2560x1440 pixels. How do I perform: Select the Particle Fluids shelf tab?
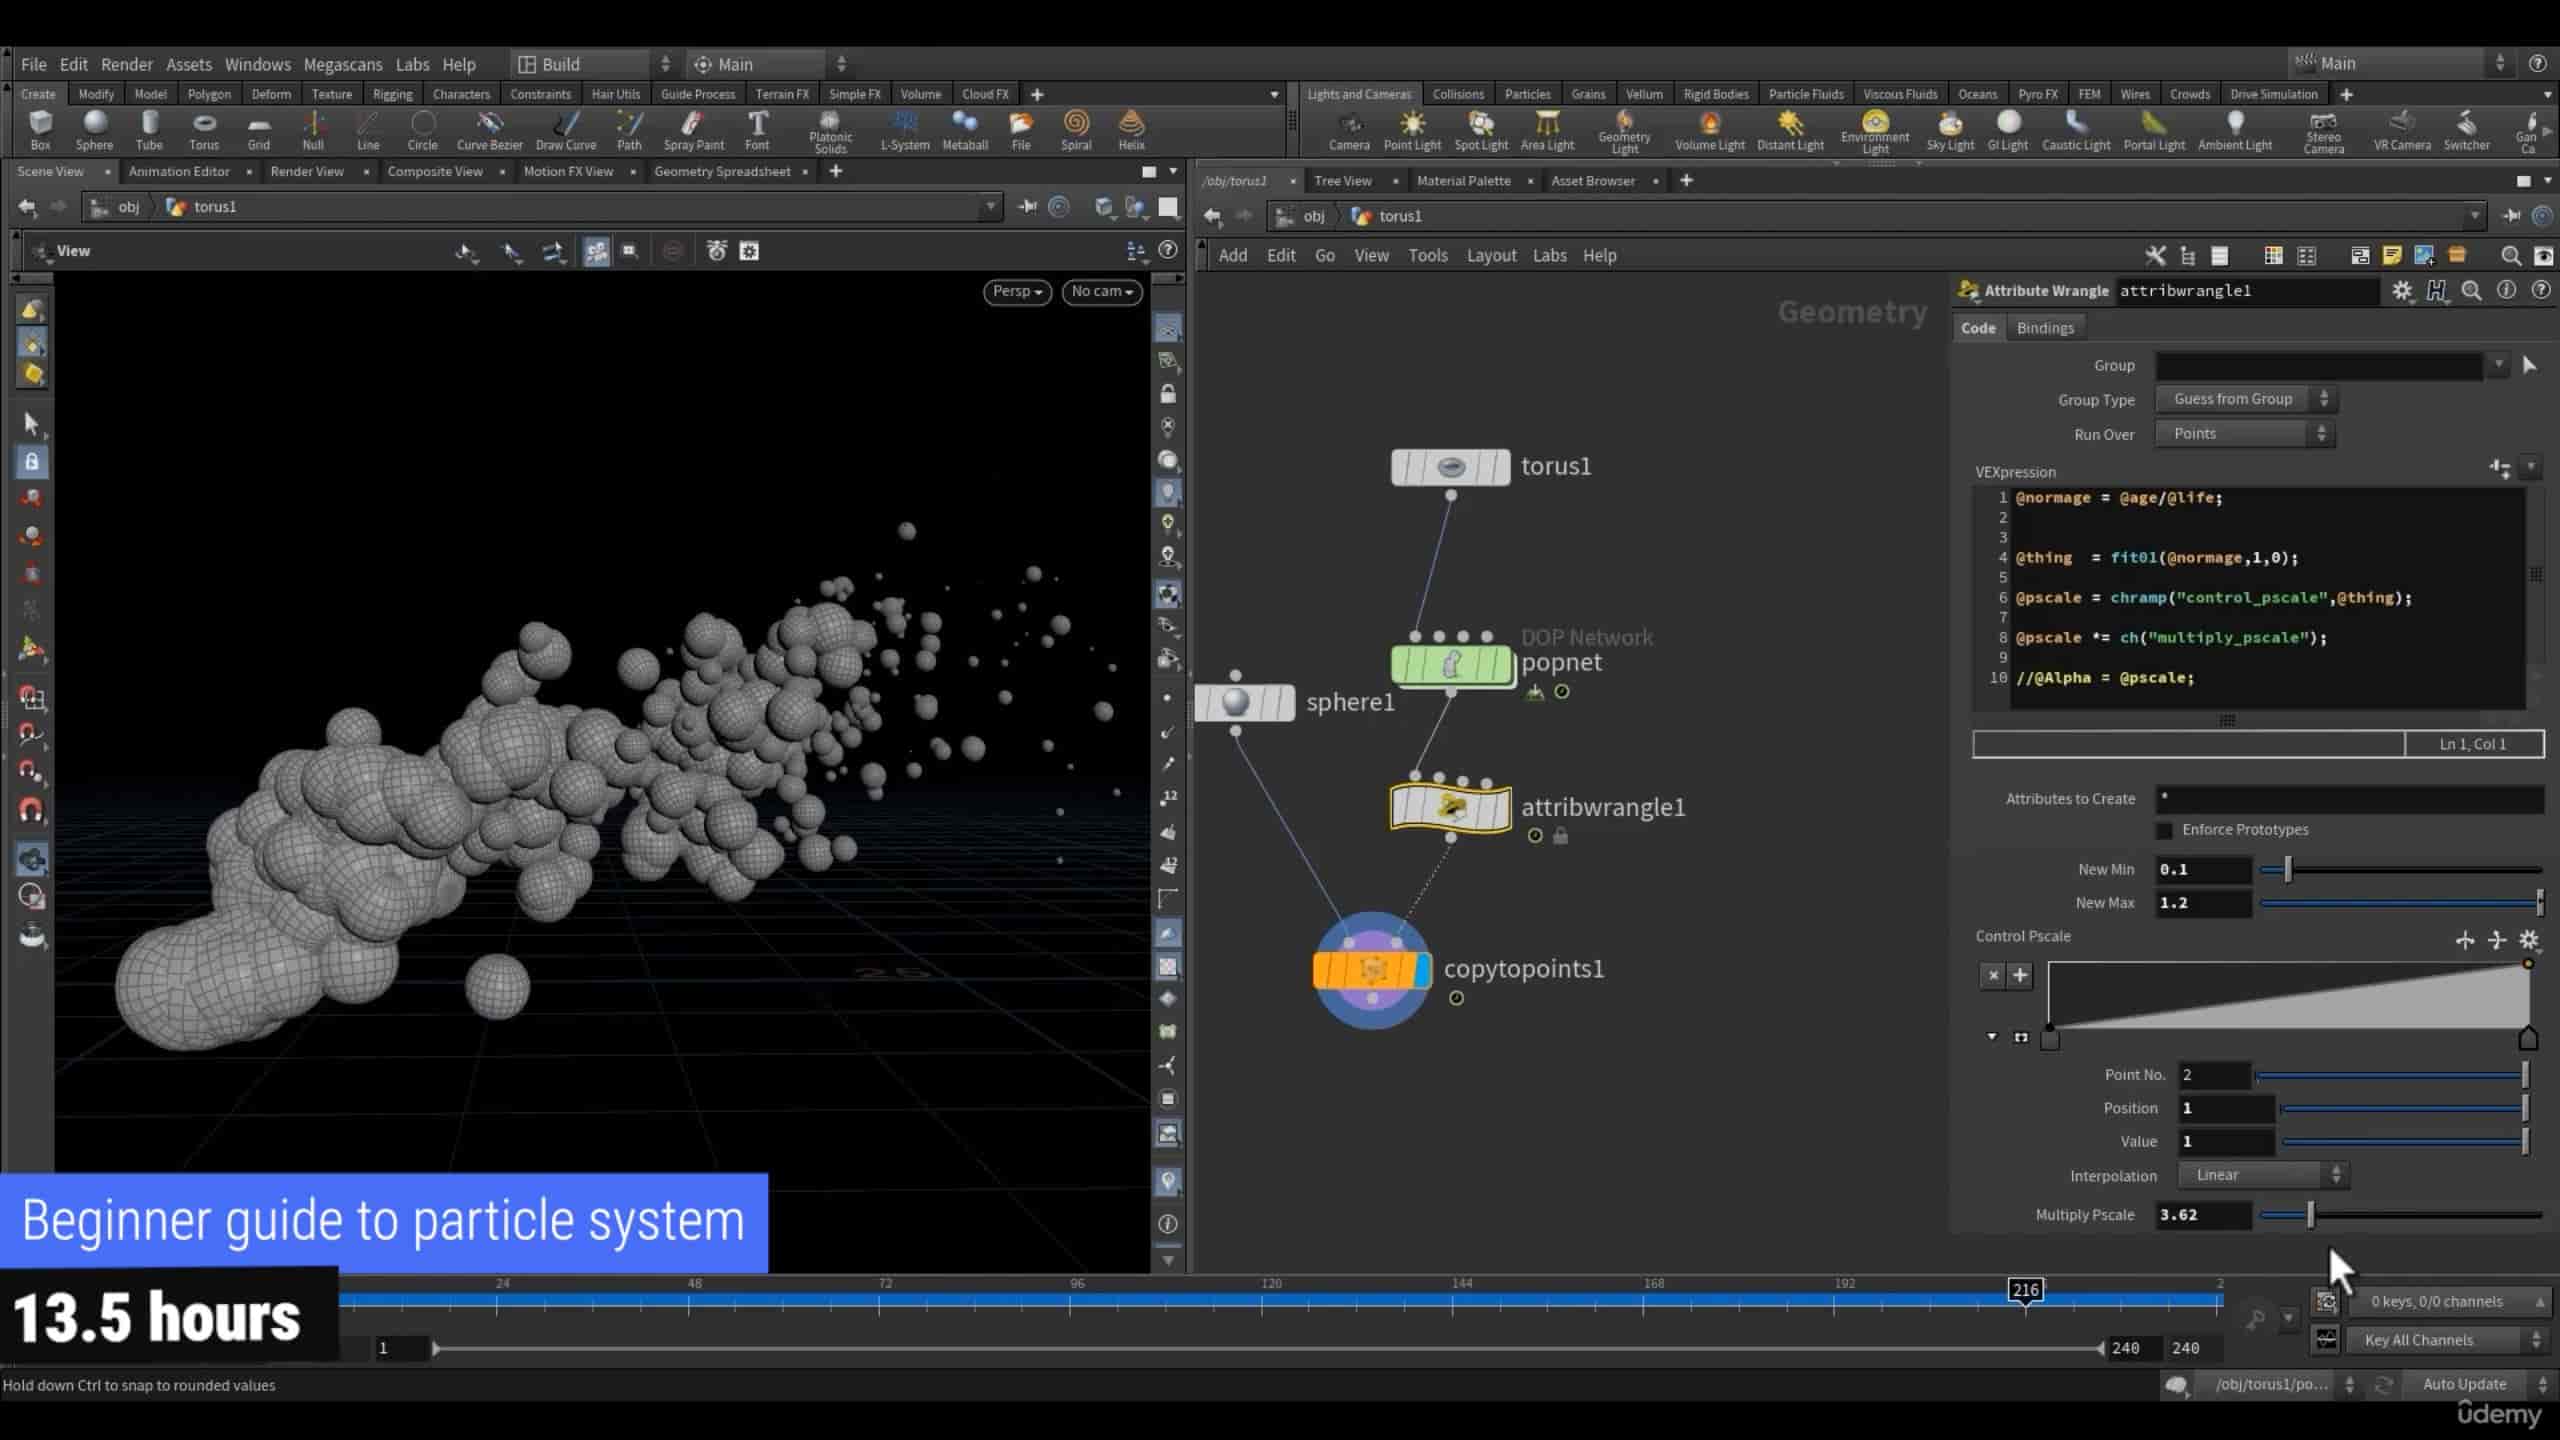click(x=1805, y=94)
